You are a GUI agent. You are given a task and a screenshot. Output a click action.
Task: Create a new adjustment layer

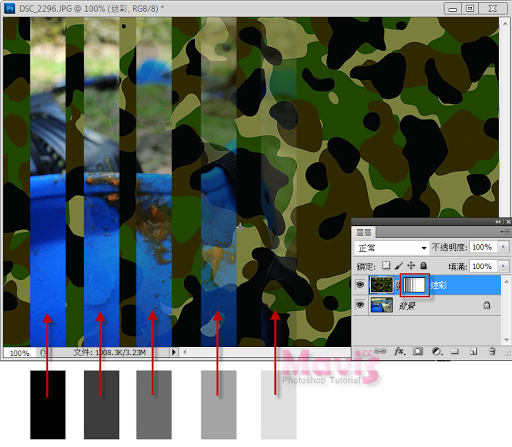436,351
